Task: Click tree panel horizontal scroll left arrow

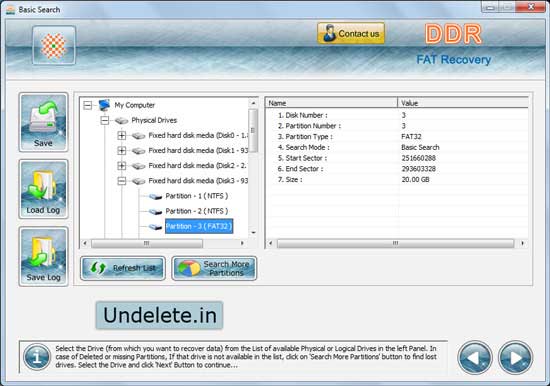Action: [85, 243]
